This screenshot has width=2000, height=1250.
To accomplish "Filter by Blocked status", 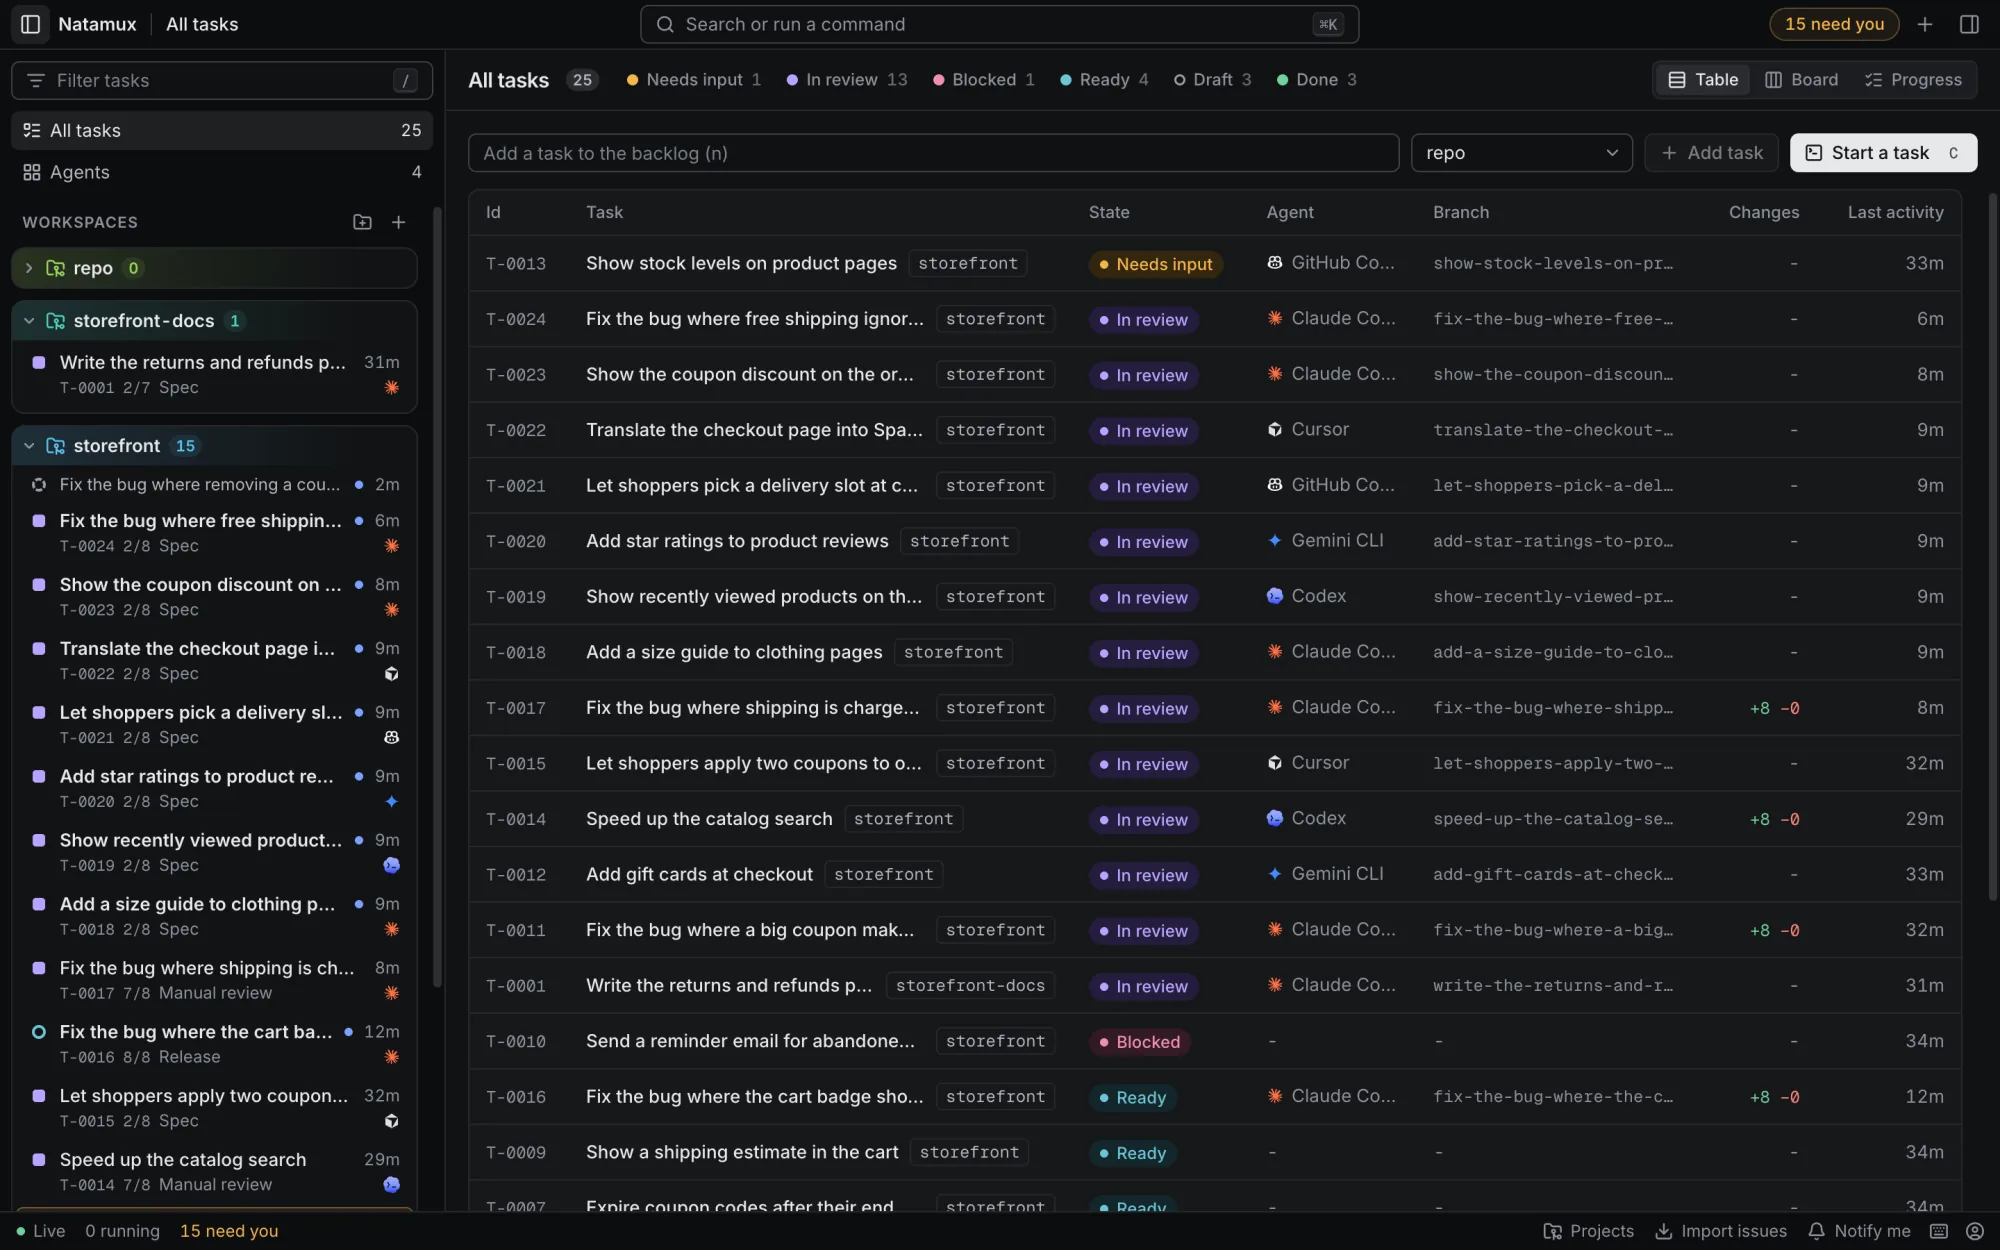I will pos(983,80).
